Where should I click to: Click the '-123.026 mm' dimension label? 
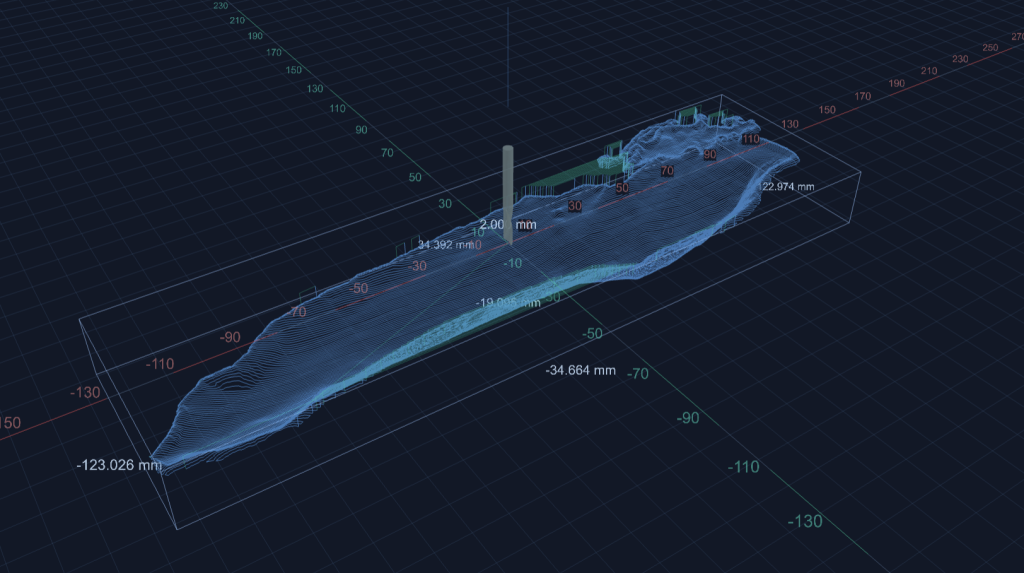(x=119, y=465)
